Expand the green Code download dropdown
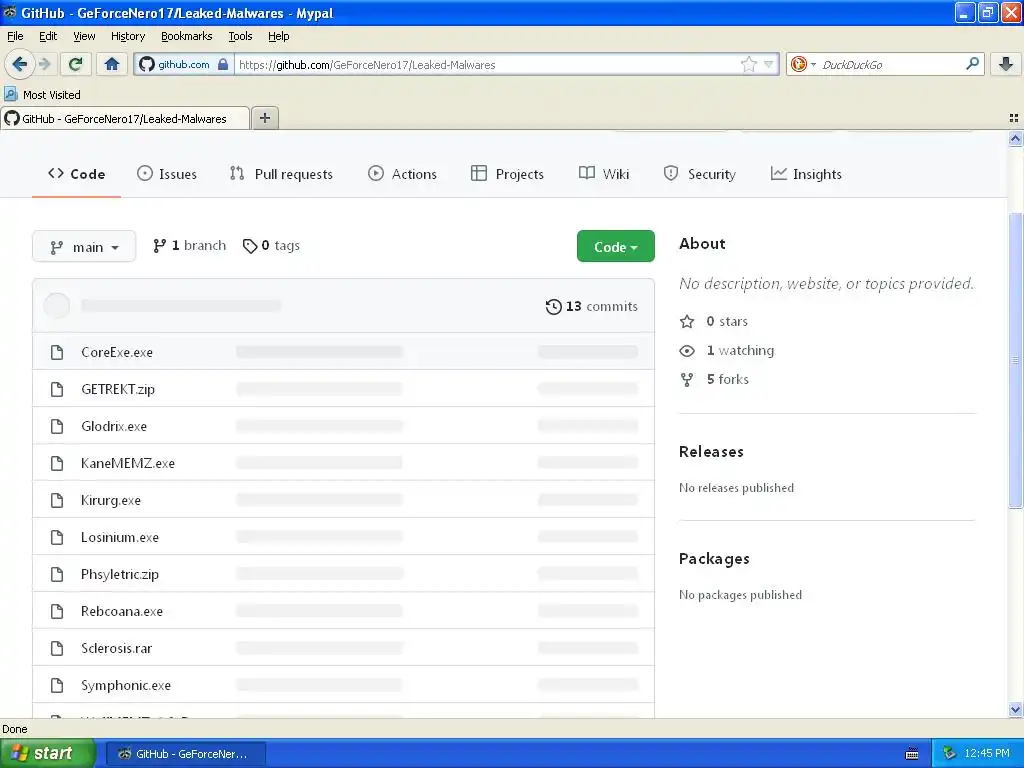Screen dimensions: 1024x768 coord(615,246)
